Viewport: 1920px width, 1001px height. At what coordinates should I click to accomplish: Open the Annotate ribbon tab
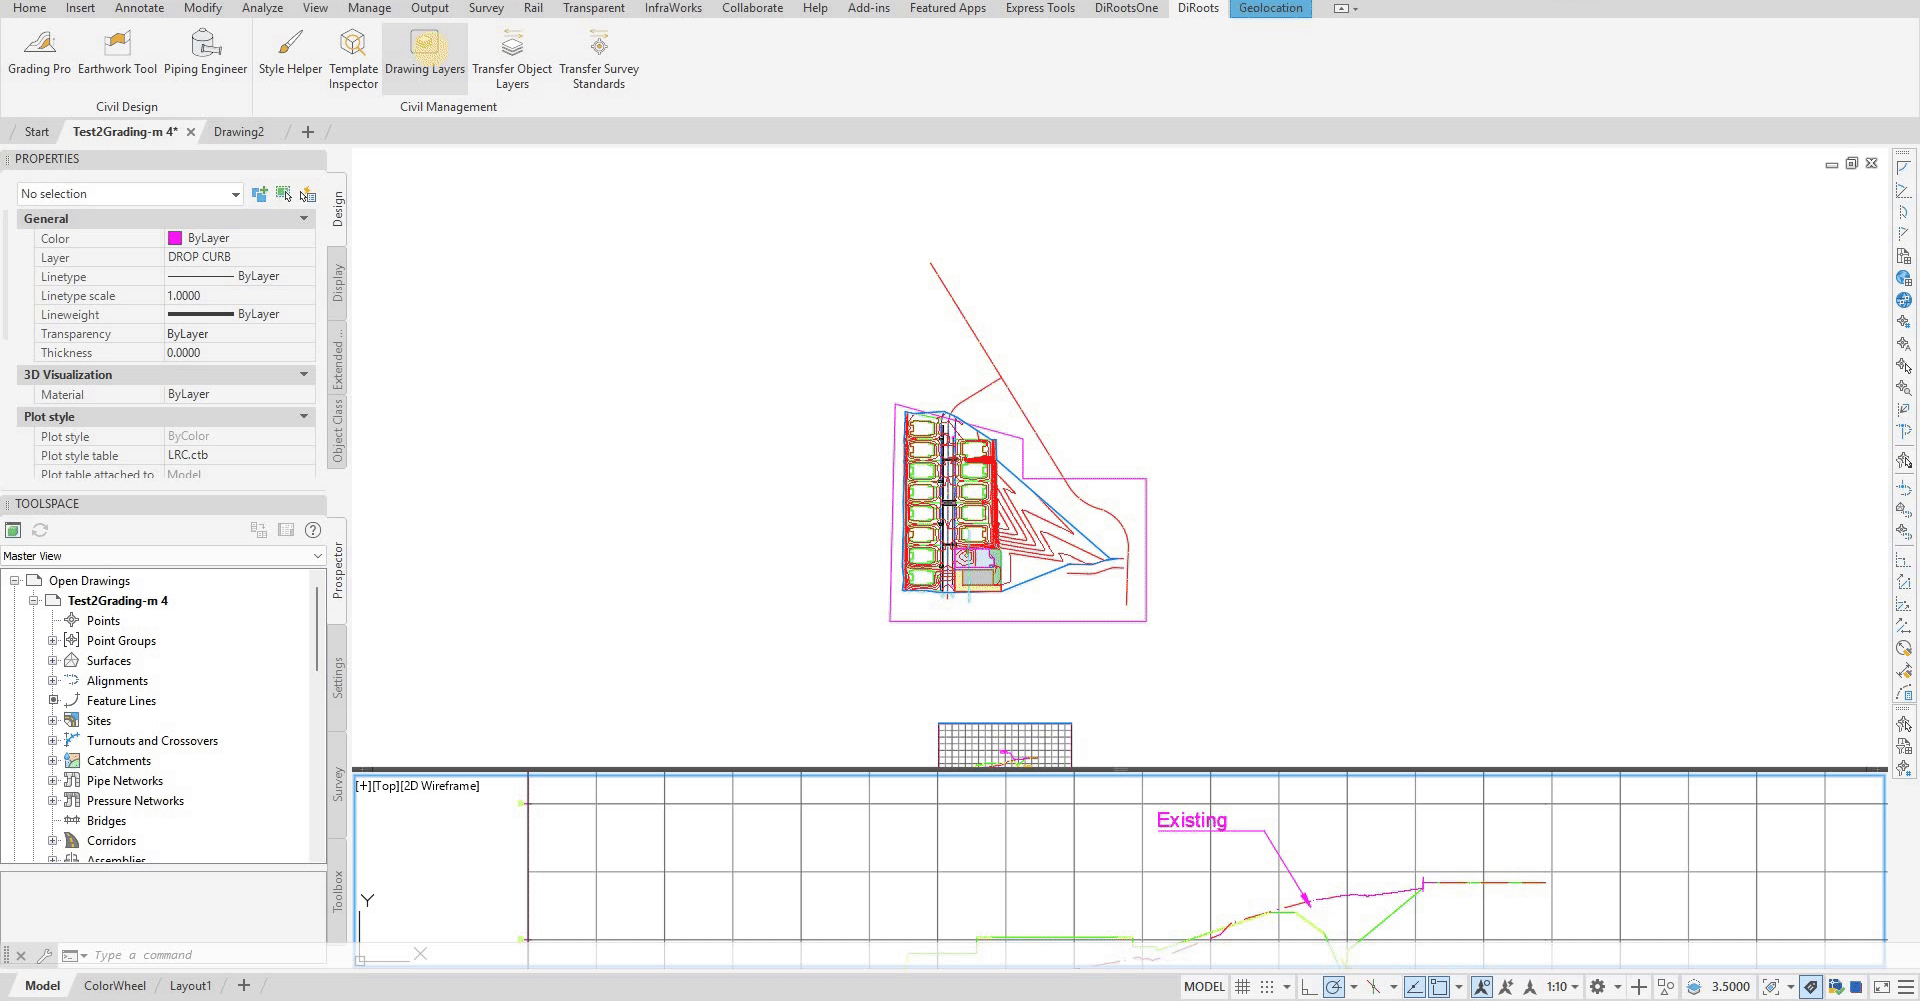click(x=139, y=8)
